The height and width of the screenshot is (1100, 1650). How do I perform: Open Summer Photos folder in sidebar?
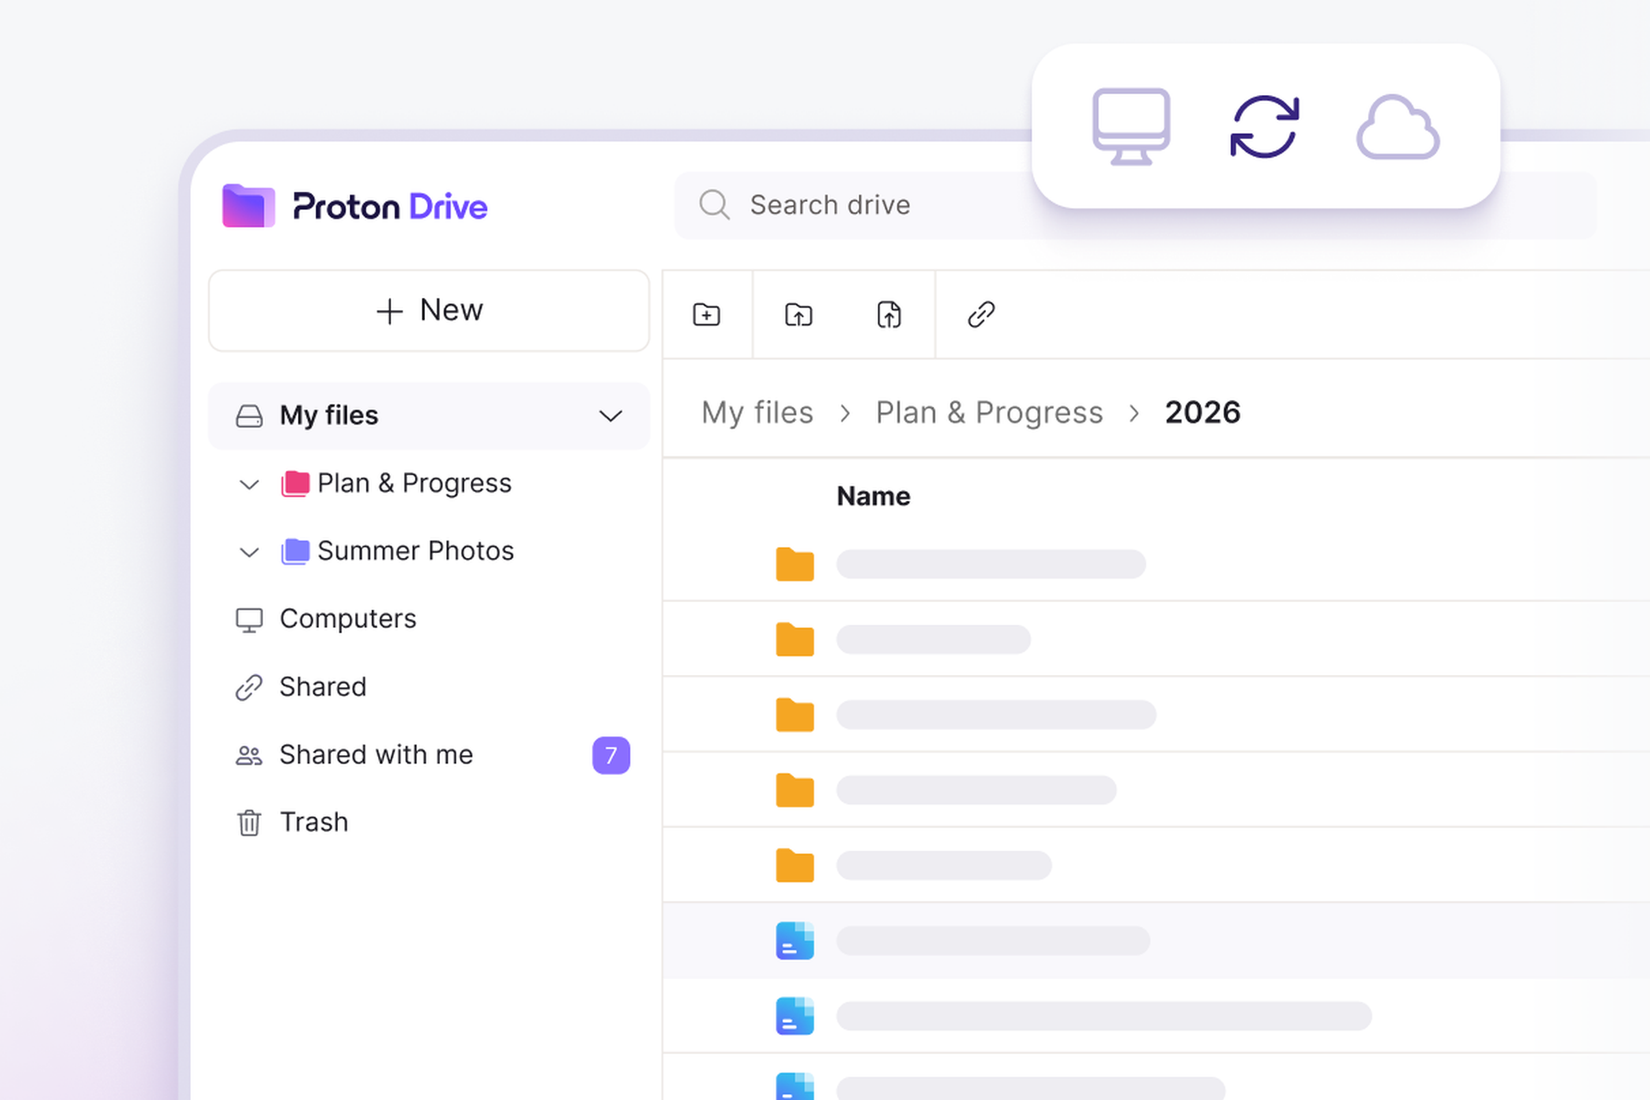point(415,551)
